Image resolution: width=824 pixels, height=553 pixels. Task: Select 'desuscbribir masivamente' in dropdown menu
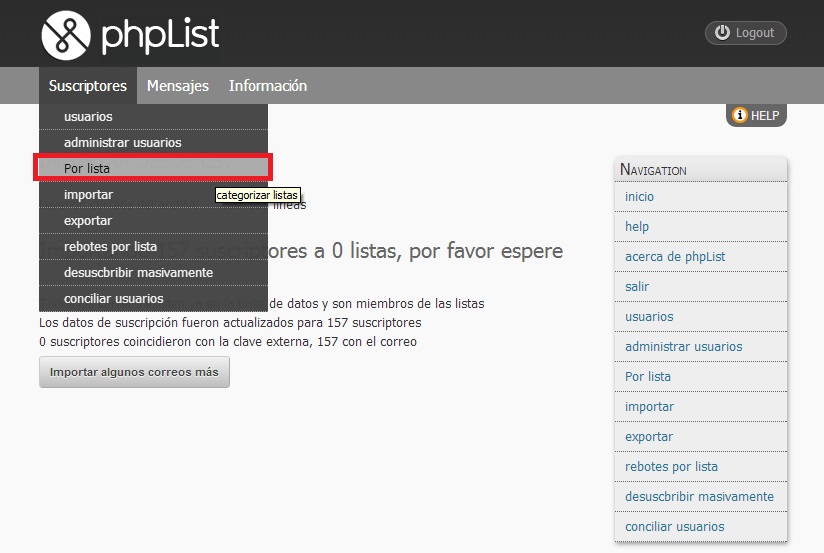pos(138,273)
